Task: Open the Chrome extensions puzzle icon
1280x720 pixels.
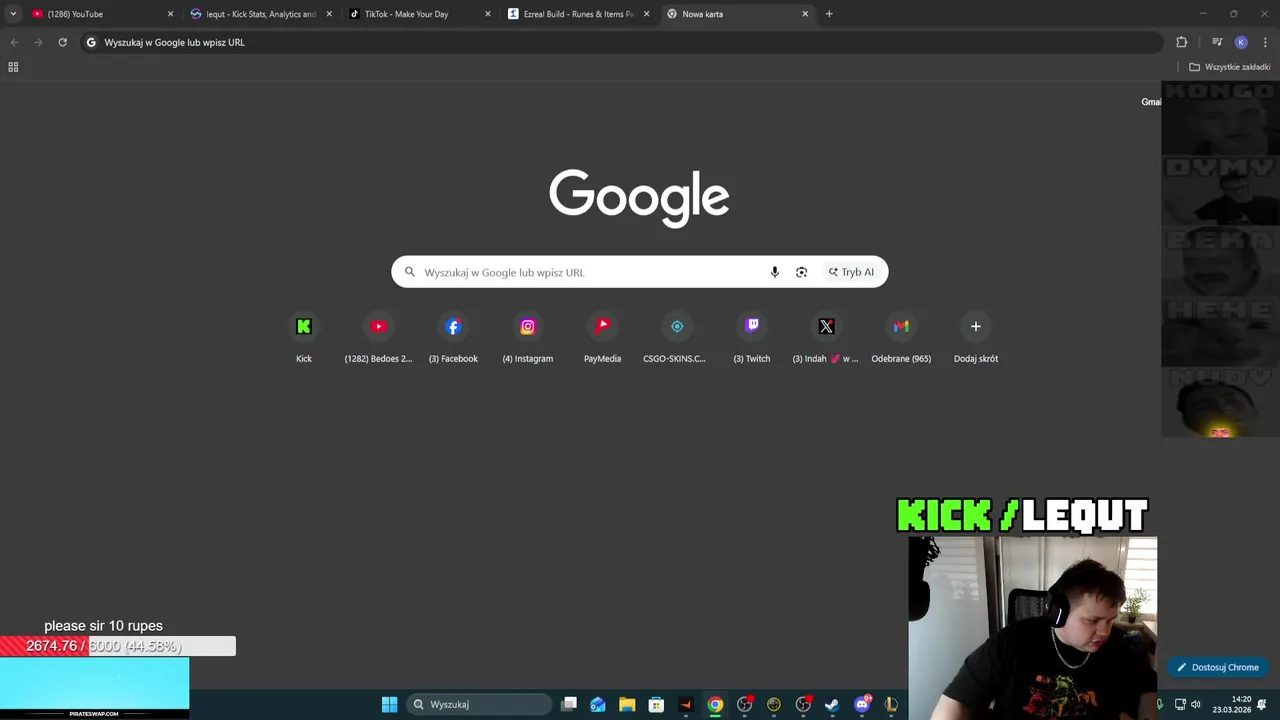Action: click(1182, 42)
